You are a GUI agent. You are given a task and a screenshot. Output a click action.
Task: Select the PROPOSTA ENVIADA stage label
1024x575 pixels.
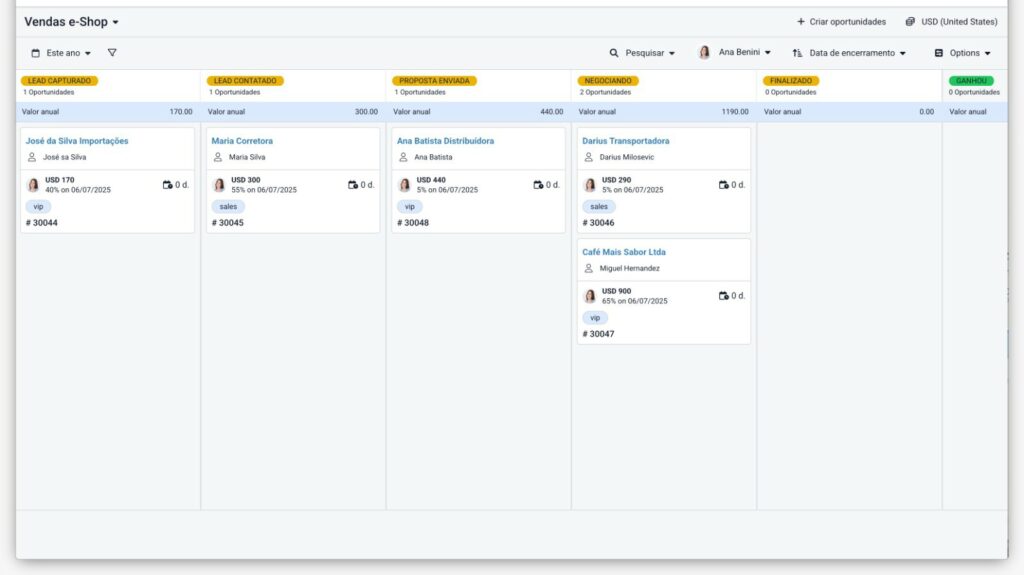[x=434, y=80]
